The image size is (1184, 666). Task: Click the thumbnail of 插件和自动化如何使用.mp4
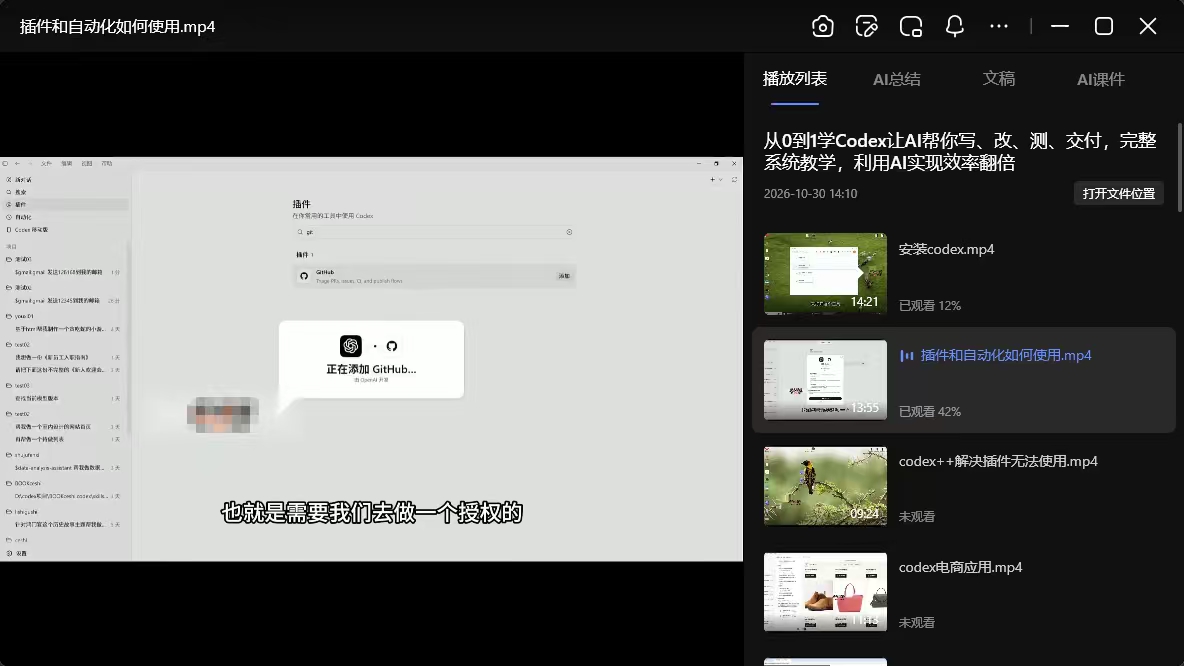pyautogui.click(x=825, y=380)
